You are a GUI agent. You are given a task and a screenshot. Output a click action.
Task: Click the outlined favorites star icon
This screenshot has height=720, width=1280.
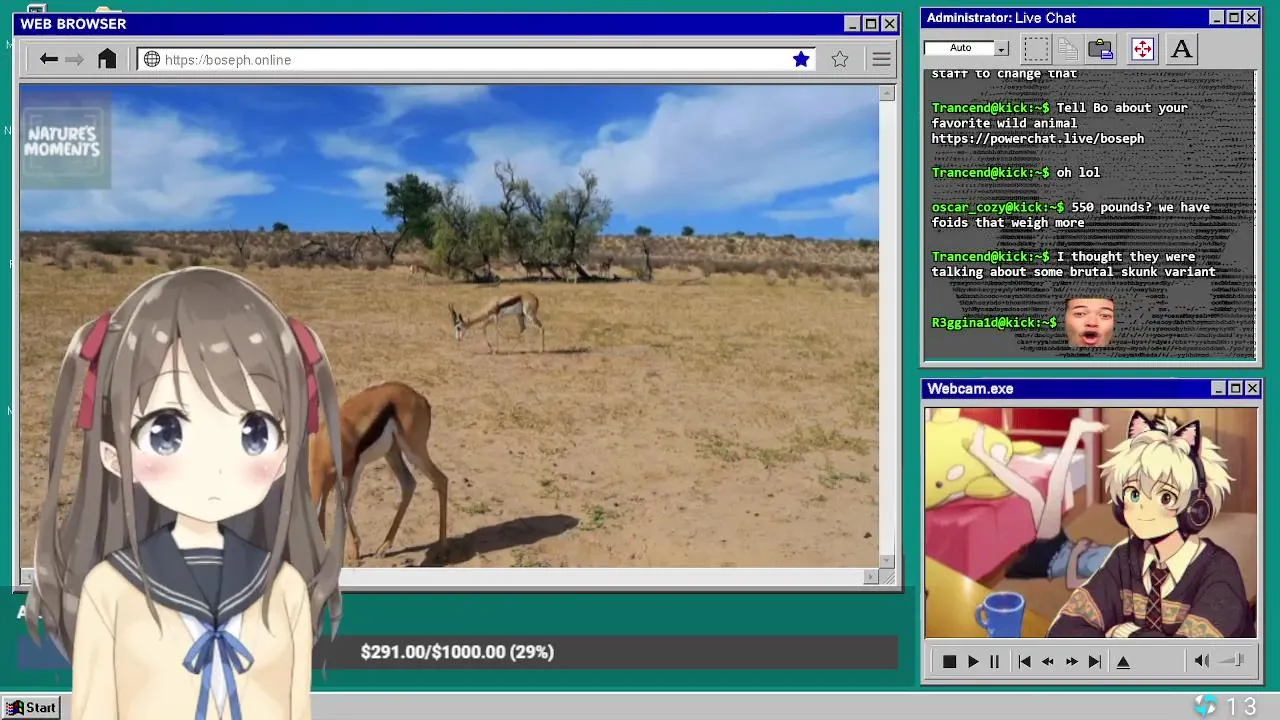(840, 59)
